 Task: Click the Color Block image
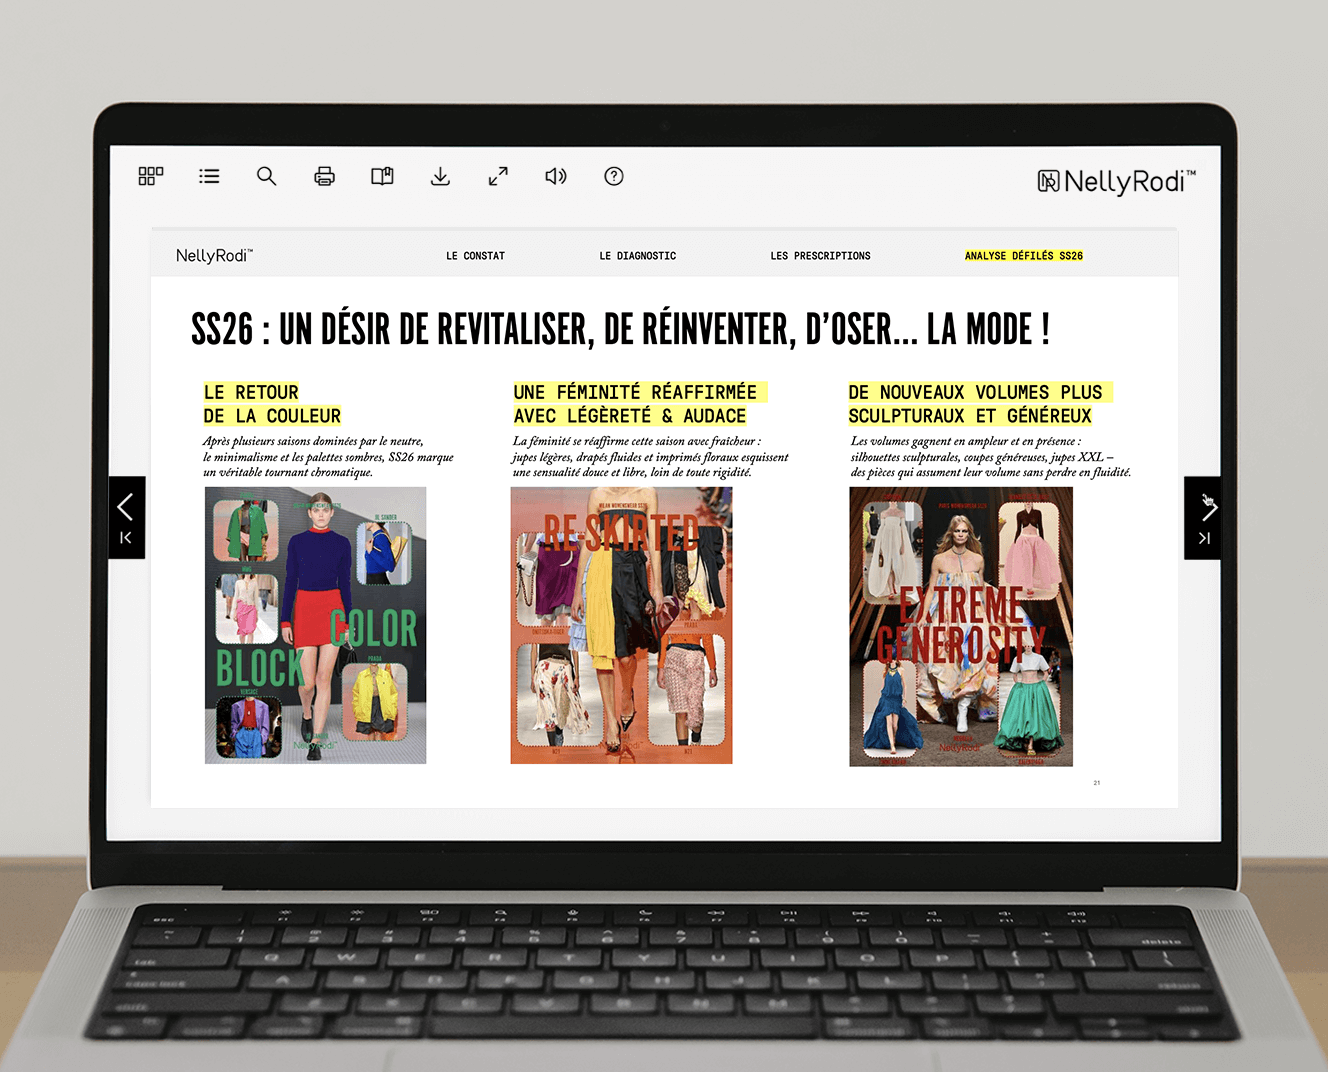pyautogui.click(x=316, y=625)
